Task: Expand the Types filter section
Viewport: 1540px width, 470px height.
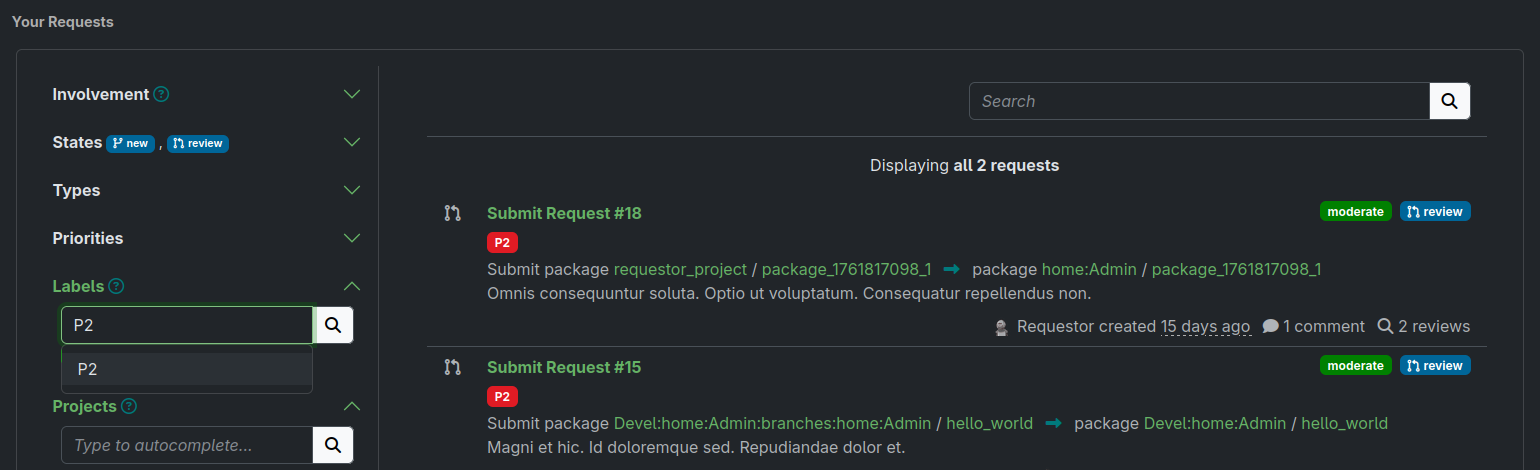Action: pos(352,190)
